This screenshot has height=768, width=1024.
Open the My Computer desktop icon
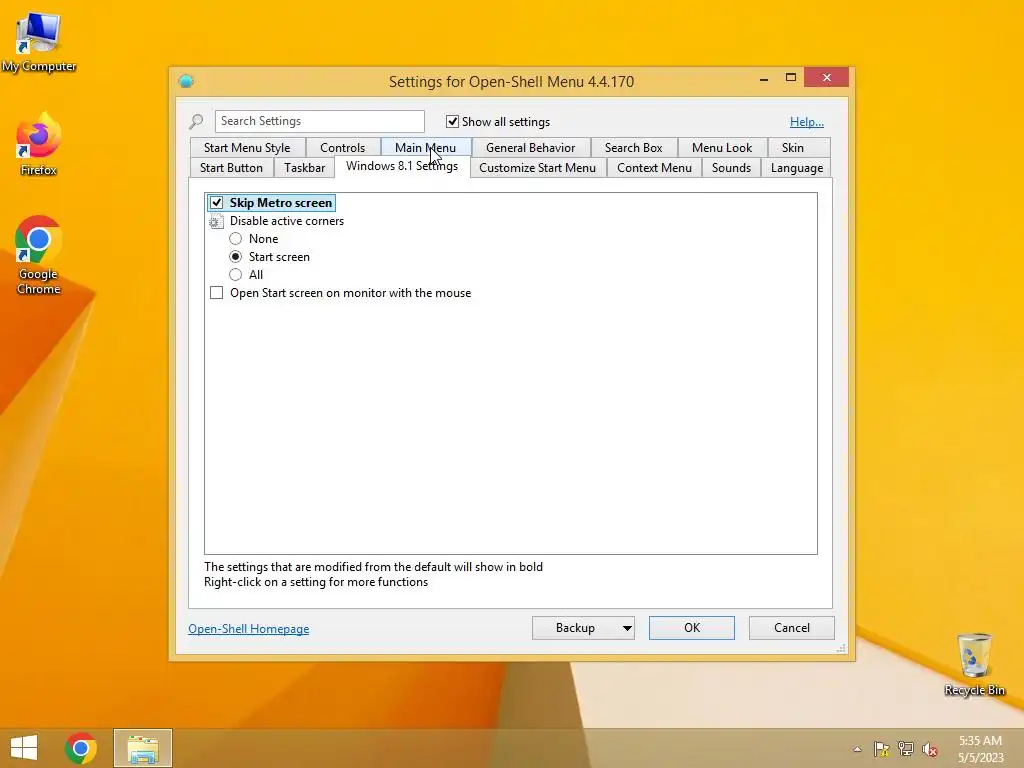pos(39,42)
